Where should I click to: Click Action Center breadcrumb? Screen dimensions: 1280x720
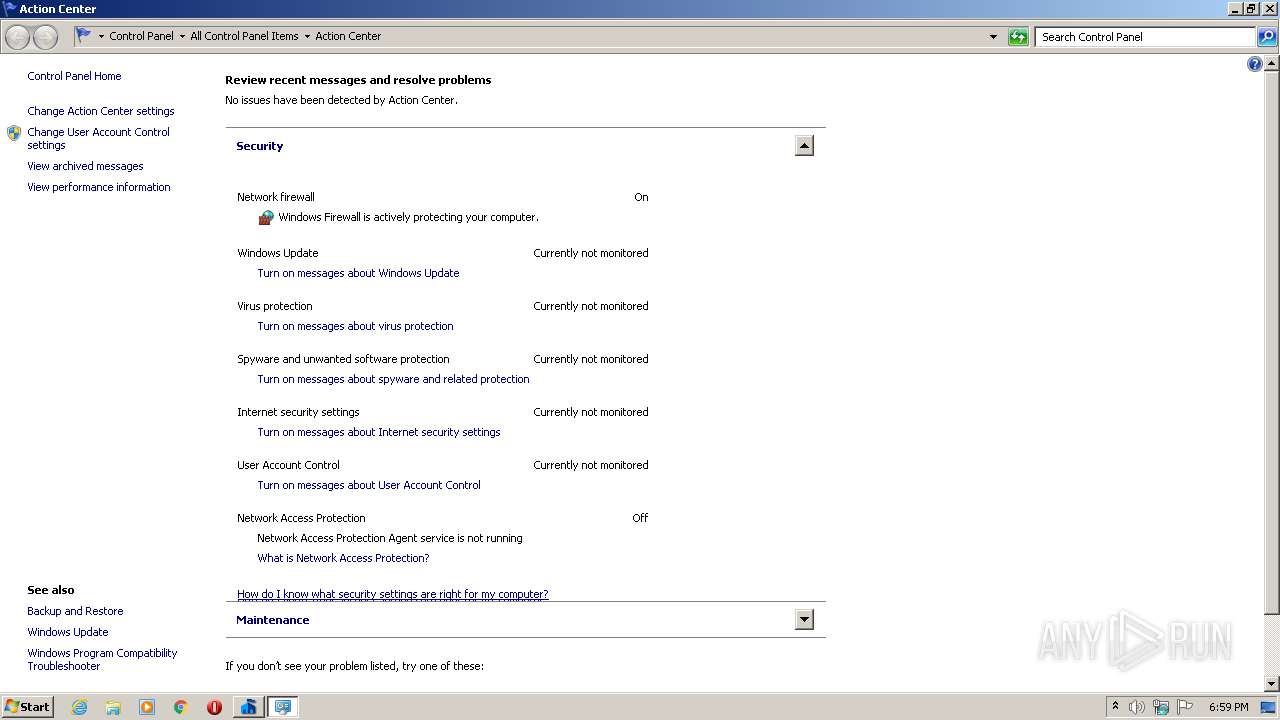pos(348,36)
